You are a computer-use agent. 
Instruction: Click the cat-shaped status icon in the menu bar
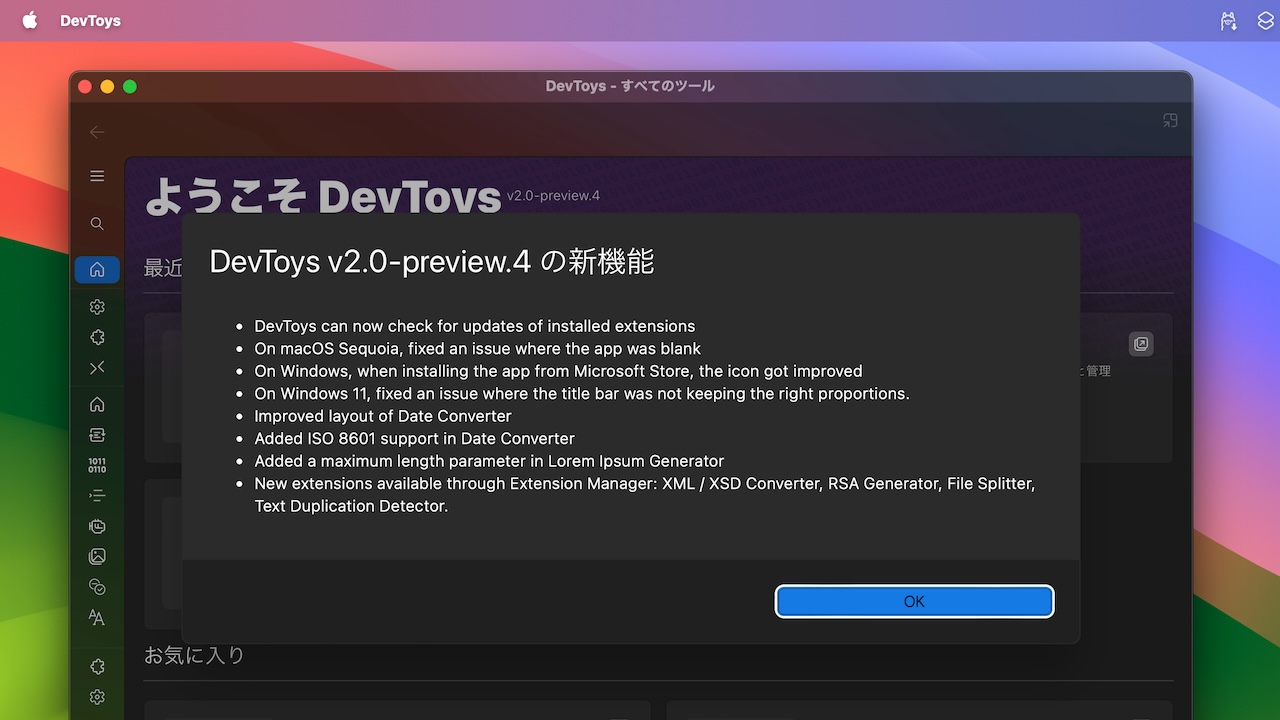(x=1229, y=21)
